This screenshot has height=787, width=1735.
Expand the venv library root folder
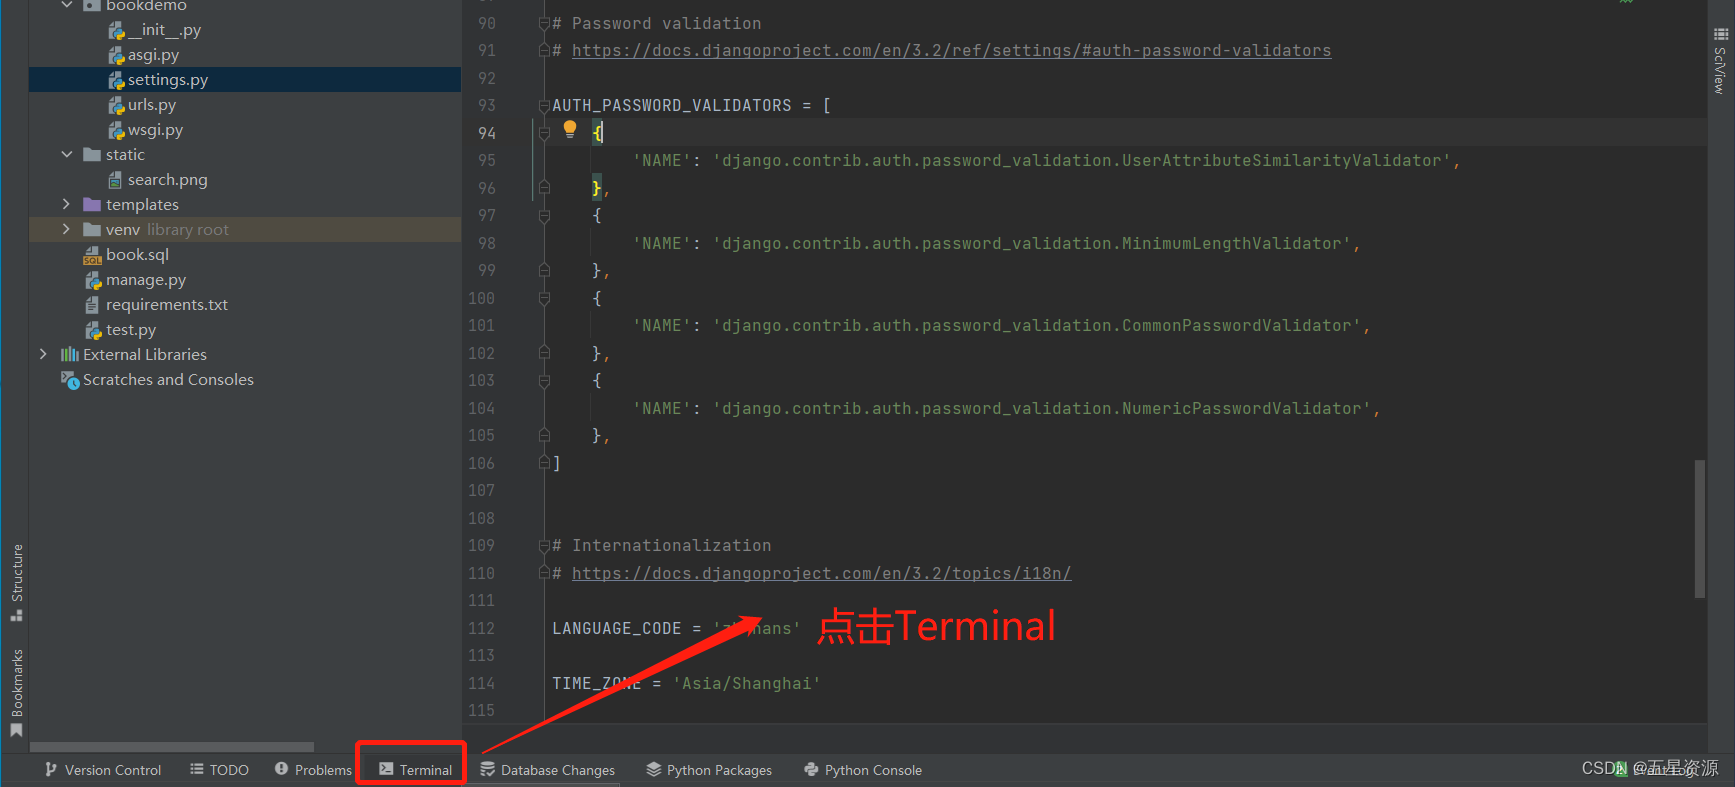pos(67,229)
